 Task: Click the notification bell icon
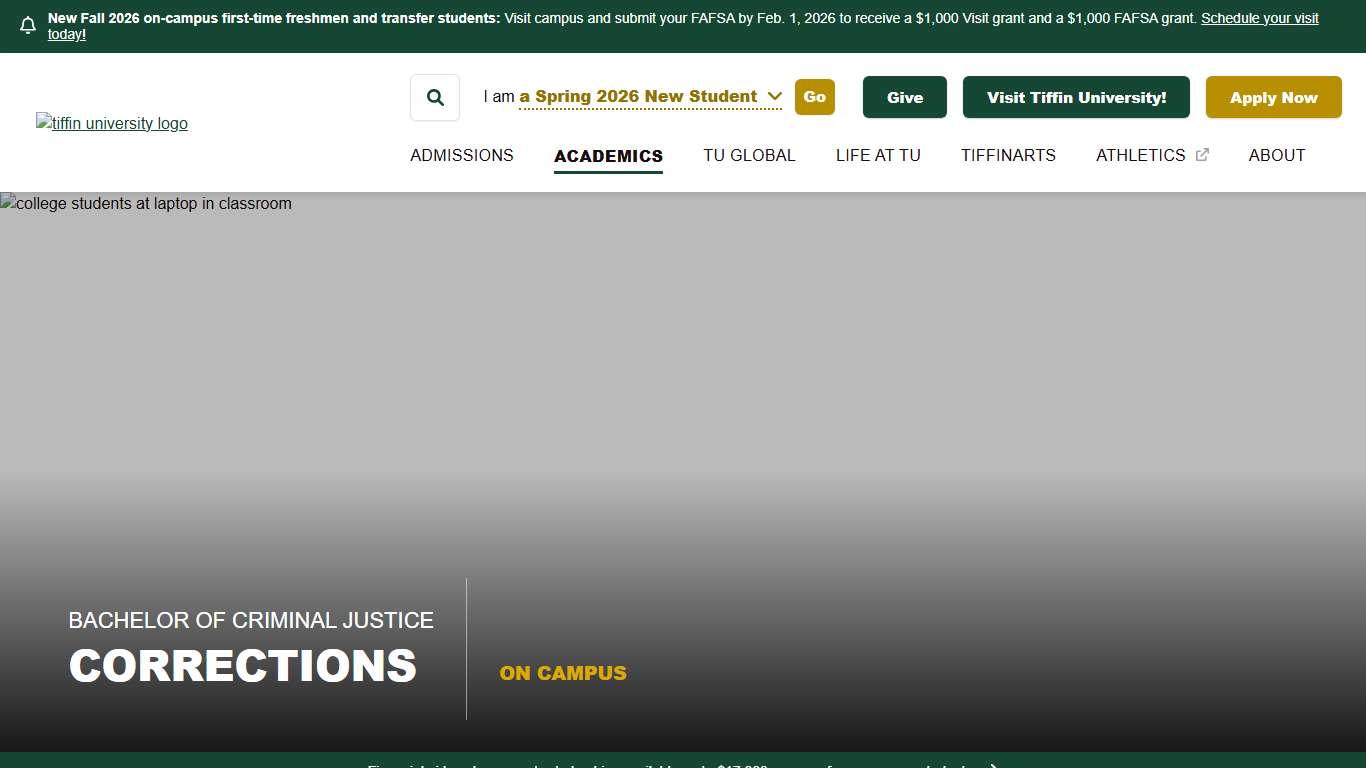point(27,25)
